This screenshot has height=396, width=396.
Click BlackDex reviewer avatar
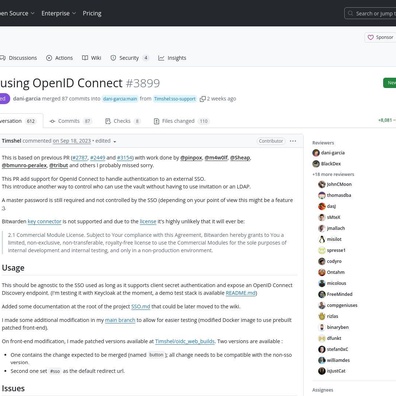[x=316, y=164]
